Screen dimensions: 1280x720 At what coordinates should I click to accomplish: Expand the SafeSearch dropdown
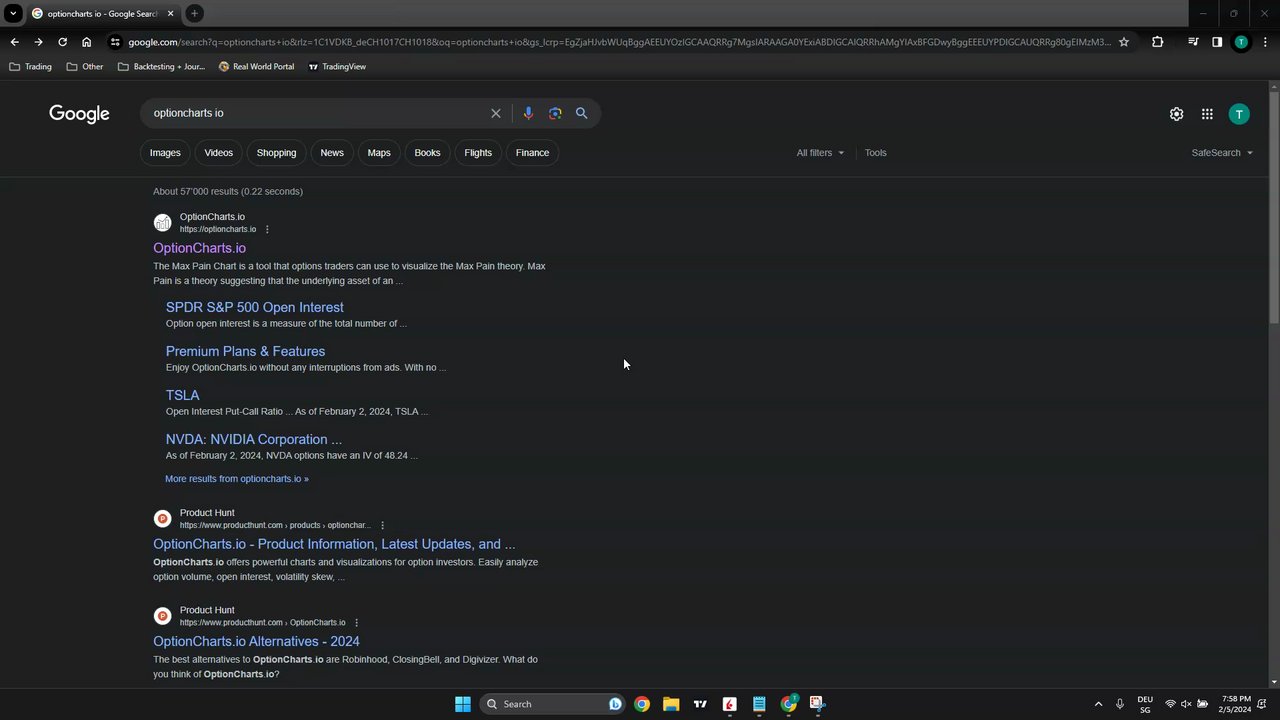click(x=1222, y=153)
